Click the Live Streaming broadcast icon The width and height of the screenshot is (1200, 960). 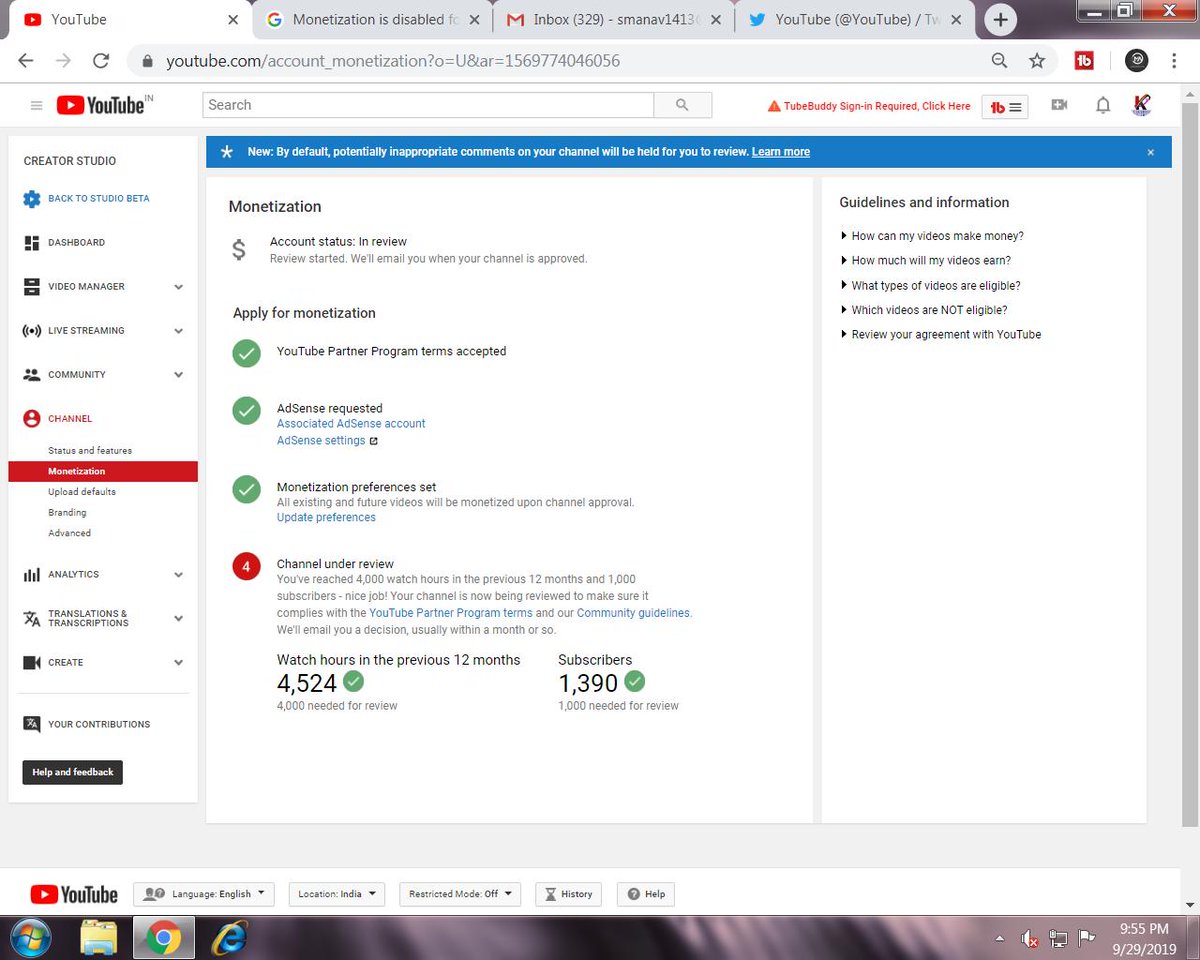(31, 330)
